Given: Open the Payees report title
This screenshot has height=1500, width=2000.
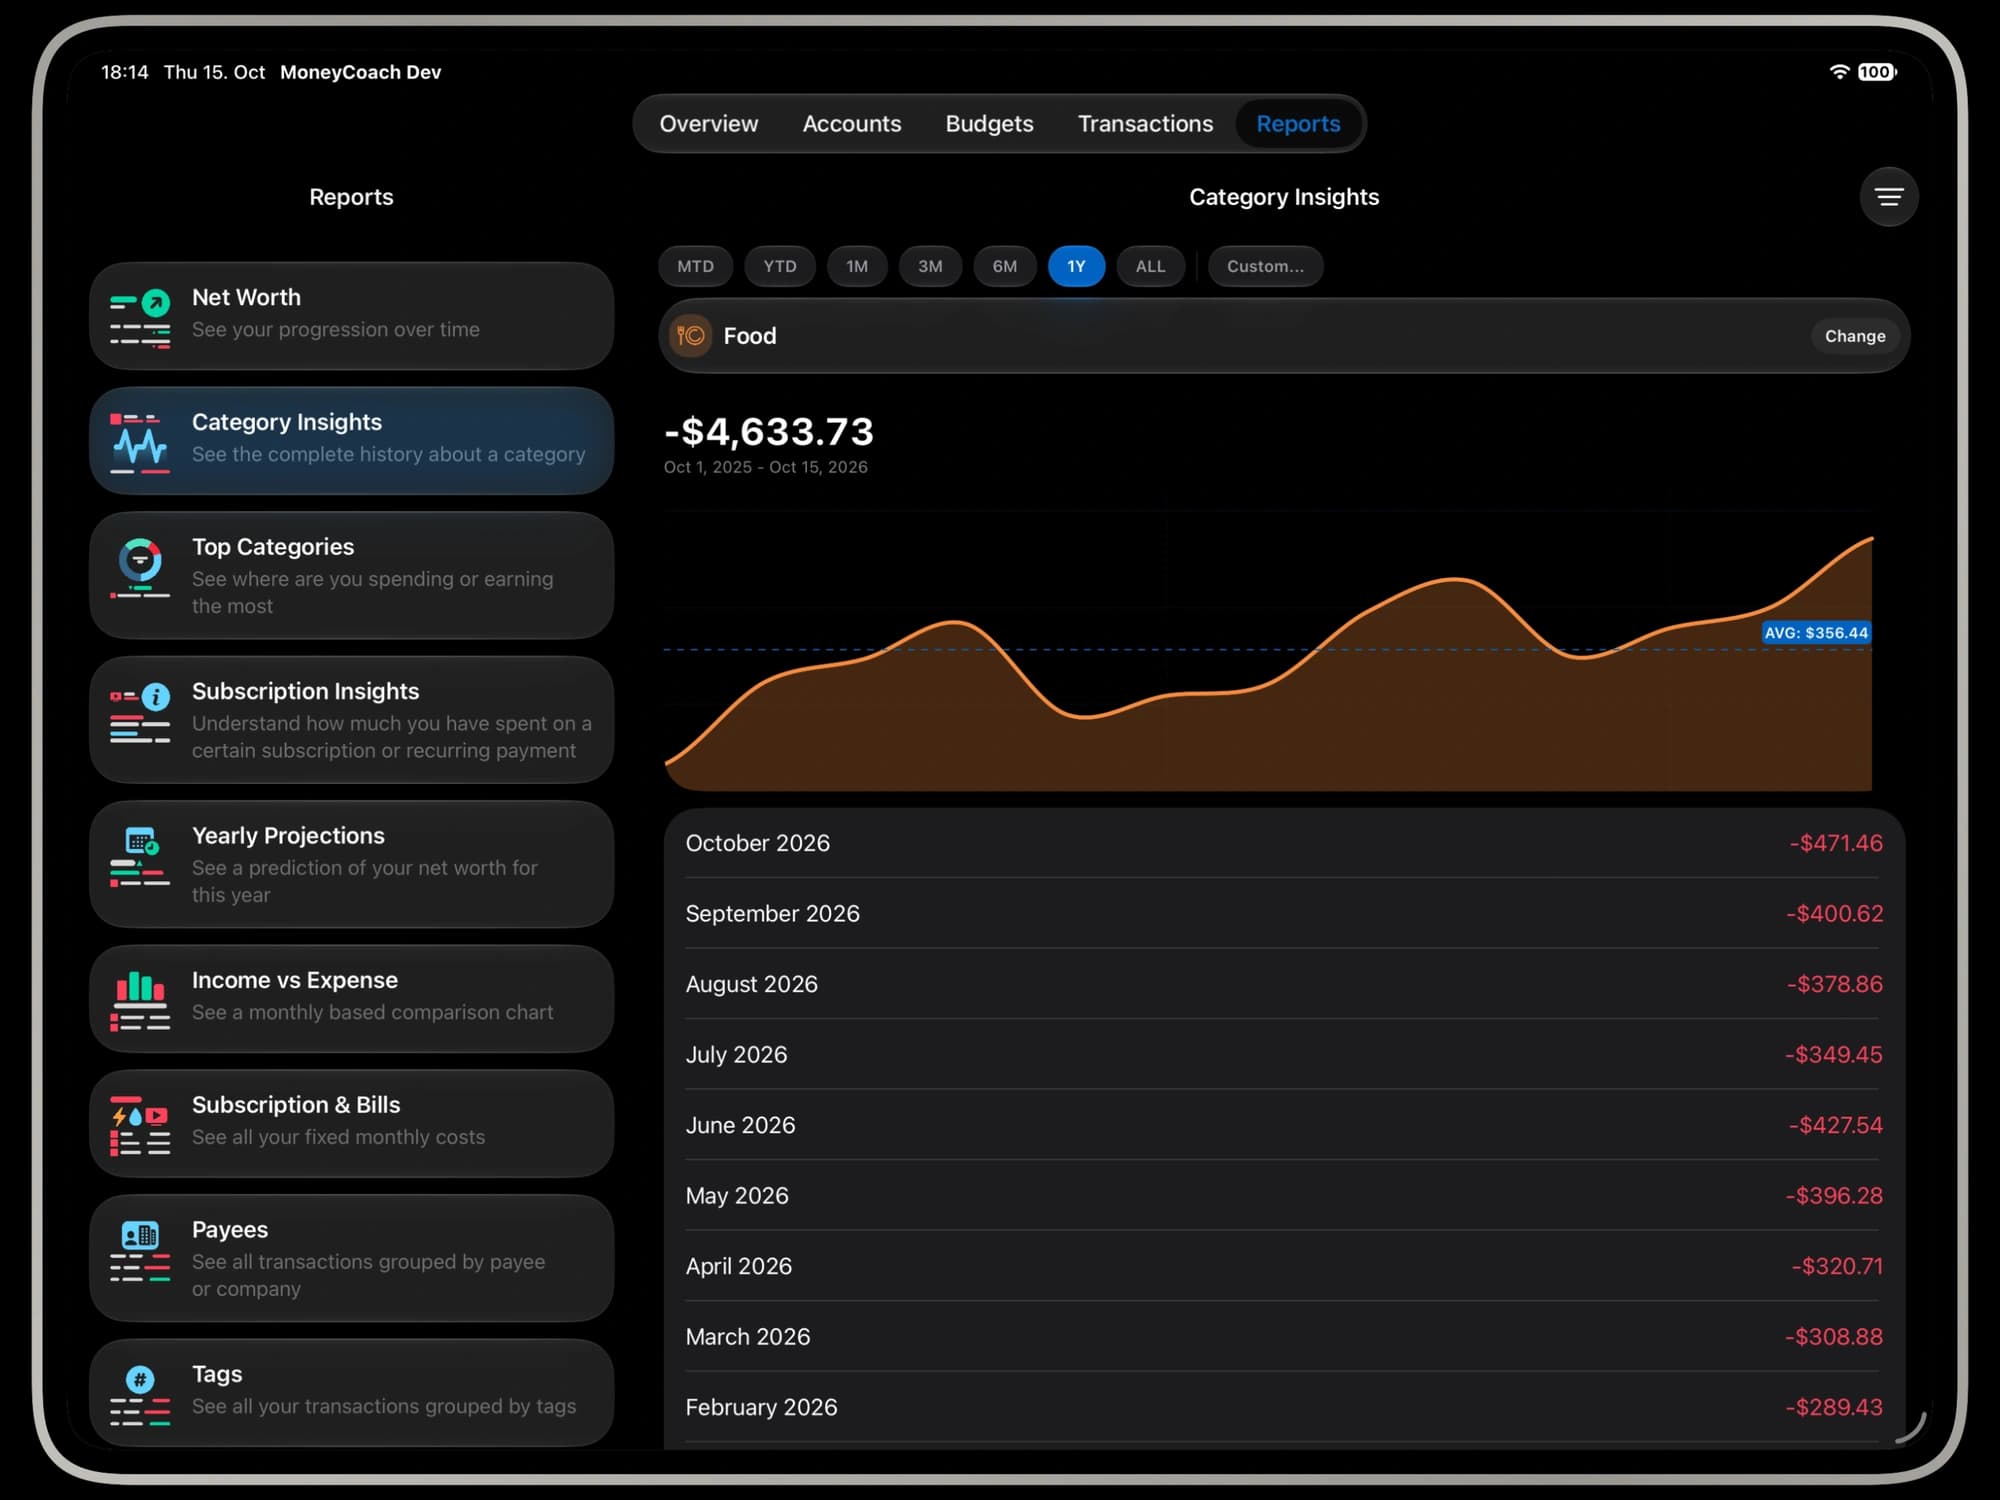Looking at the screenshot, I should 230,1230.
